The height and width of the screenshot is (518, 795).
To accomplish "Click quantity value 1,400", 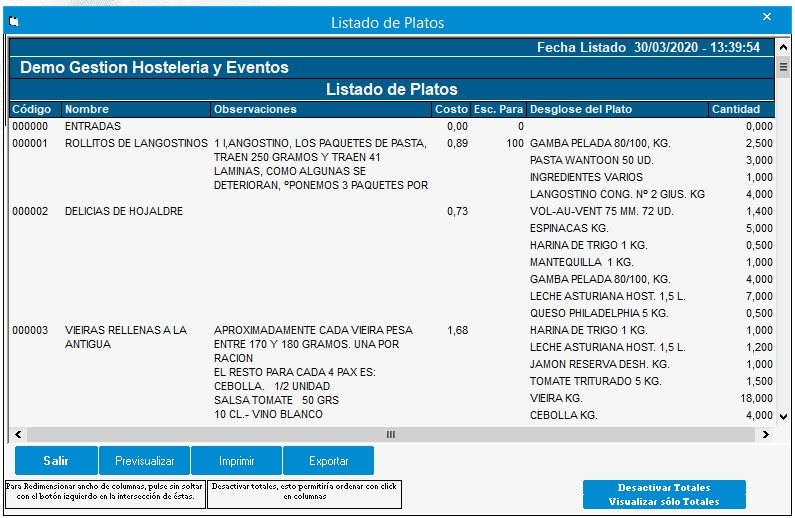I will tap(759, 211).
